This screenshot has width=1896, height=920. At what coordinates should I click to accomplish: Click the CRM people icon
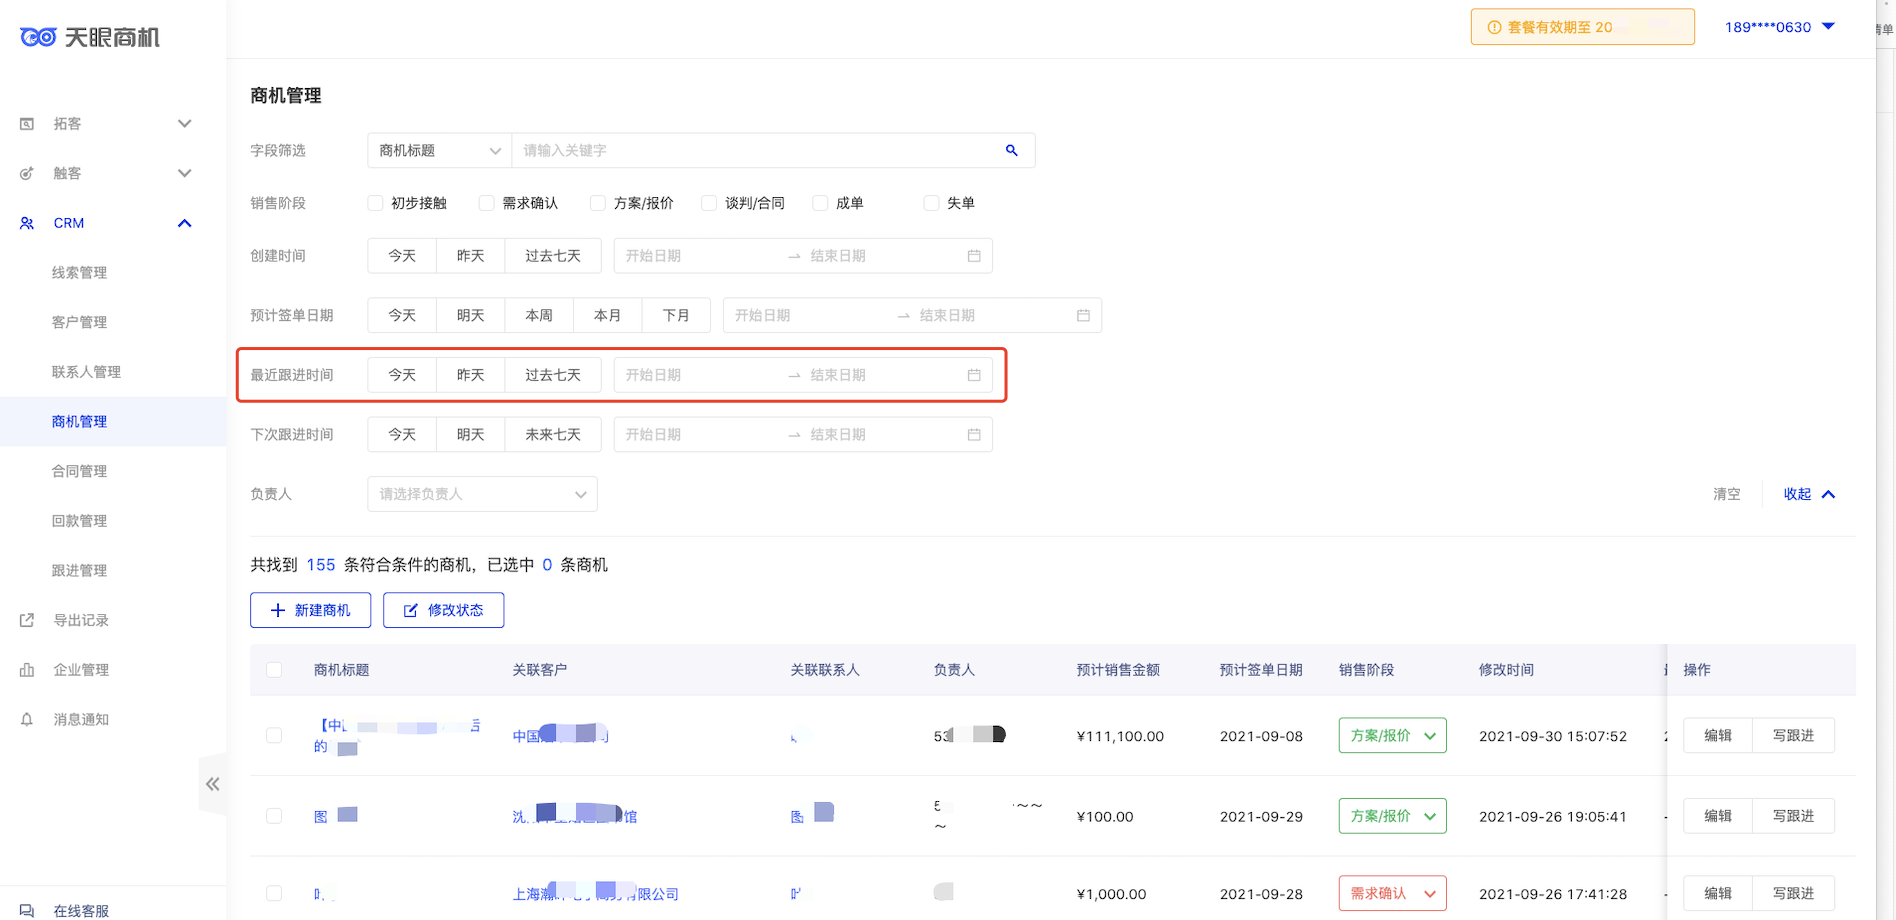(27, 223)
